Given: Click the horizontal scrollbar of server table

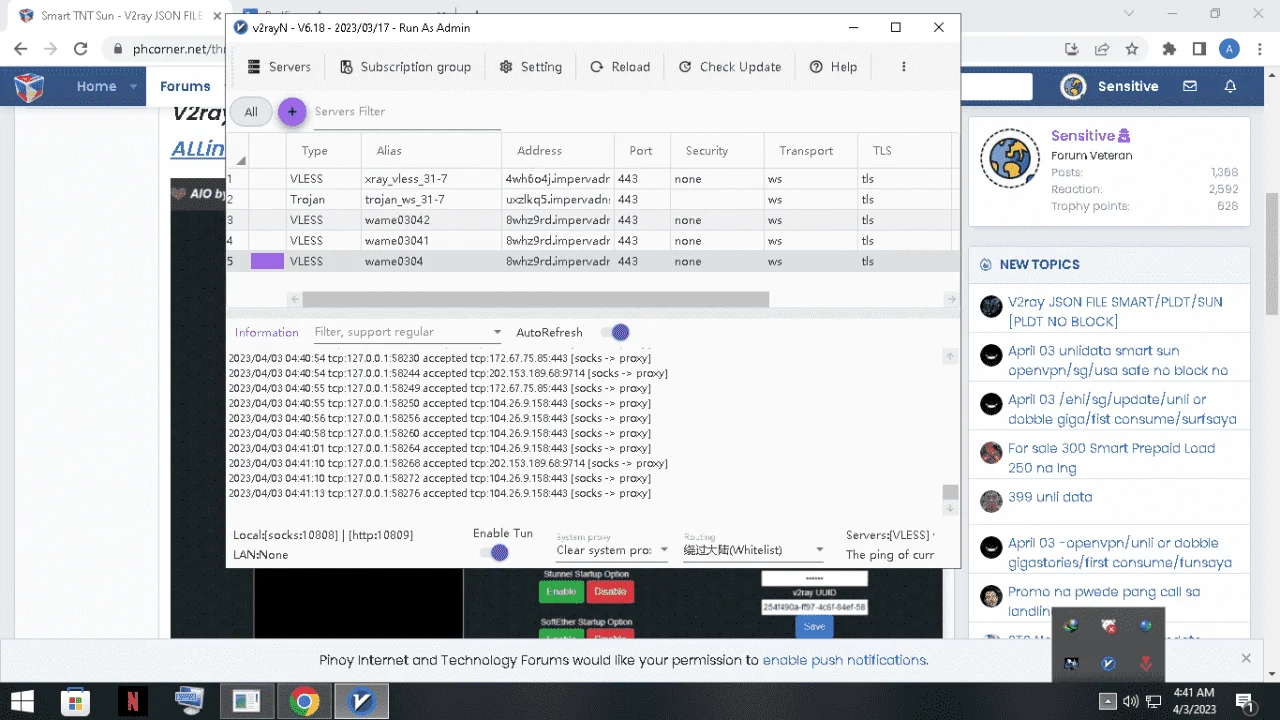Looking at the screenshot, I should (536, 300).
